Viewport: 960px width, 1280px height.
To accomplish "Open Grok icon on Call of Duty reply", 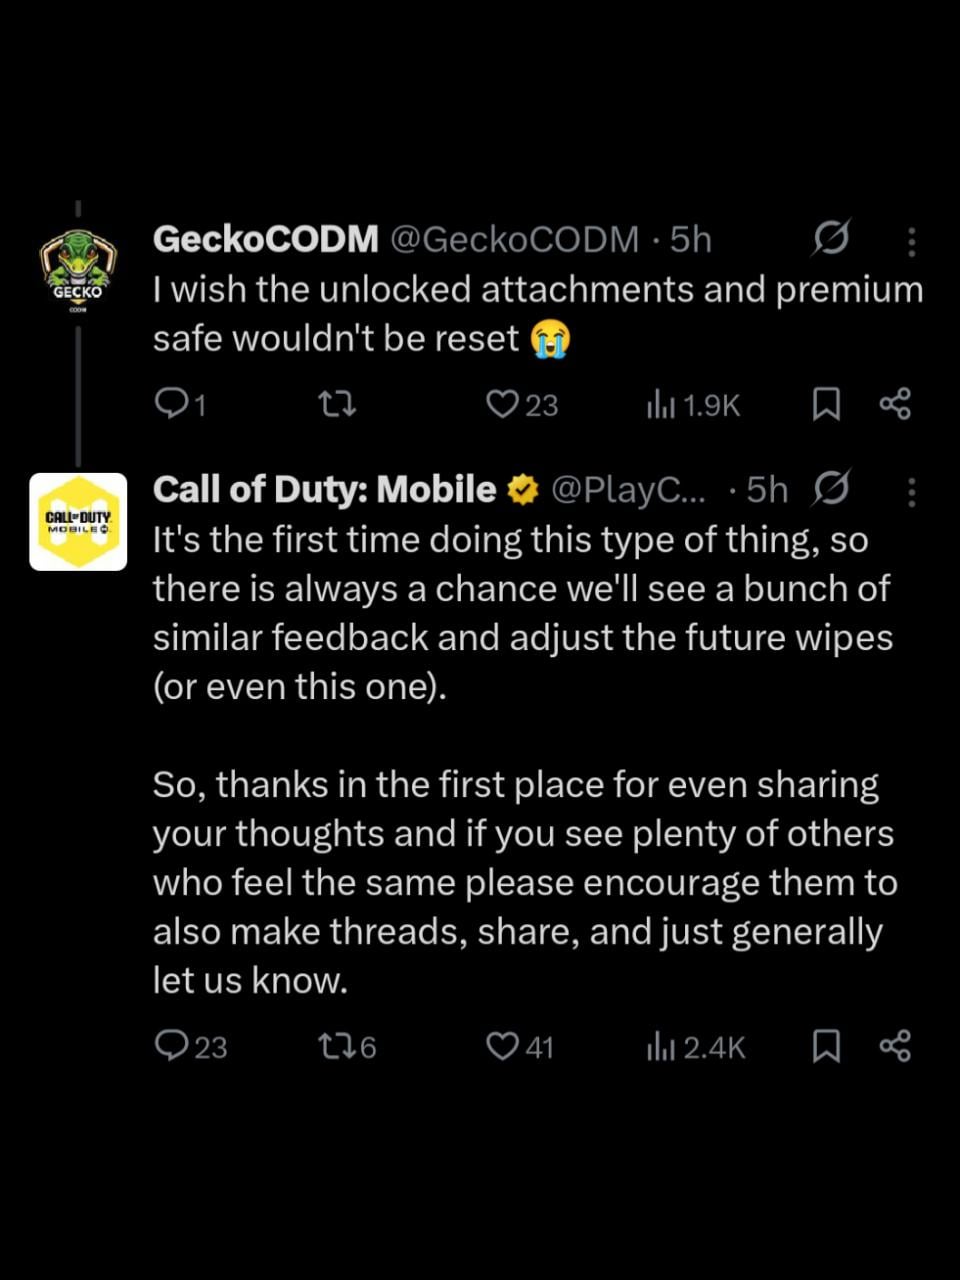I will pyautogui.click(x=830, y=489).
